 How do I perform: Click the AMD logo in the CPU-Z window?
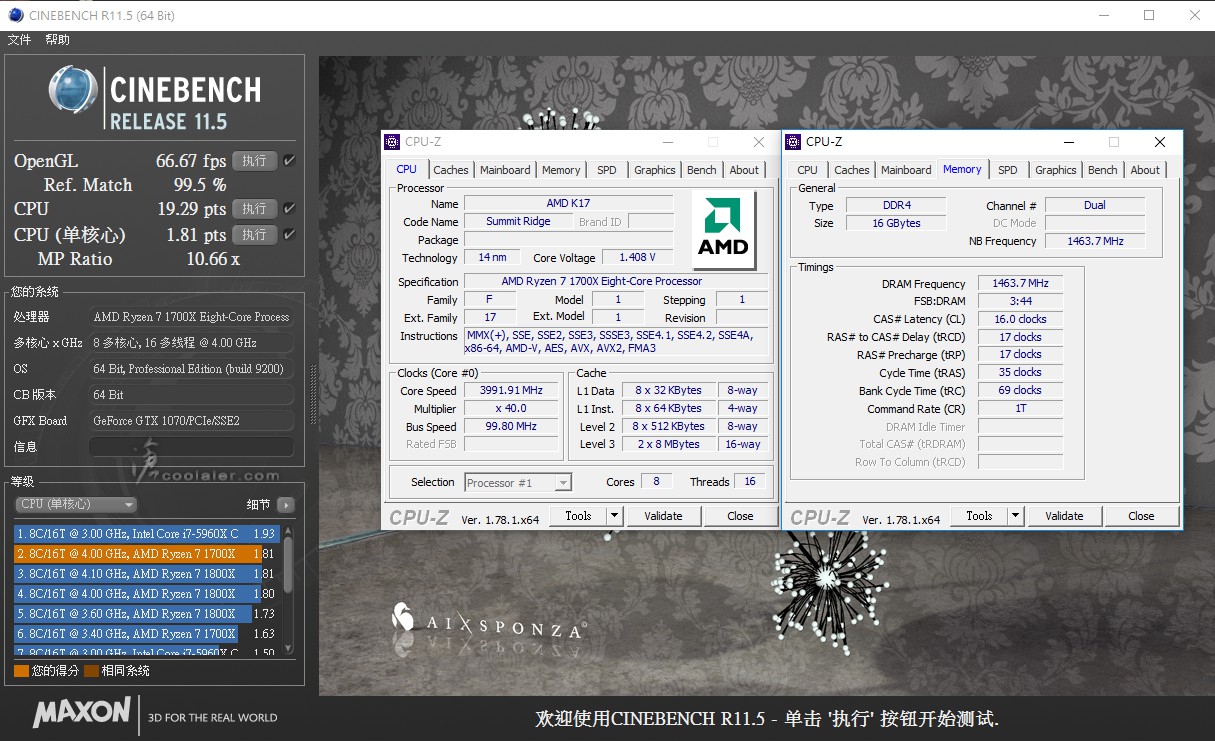[724, 230]
